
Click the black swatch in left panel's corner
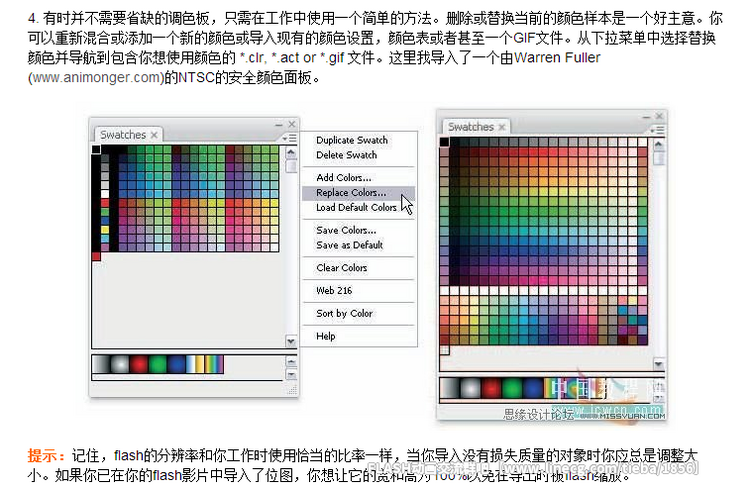pyautogui.click(x=96, y=150)
